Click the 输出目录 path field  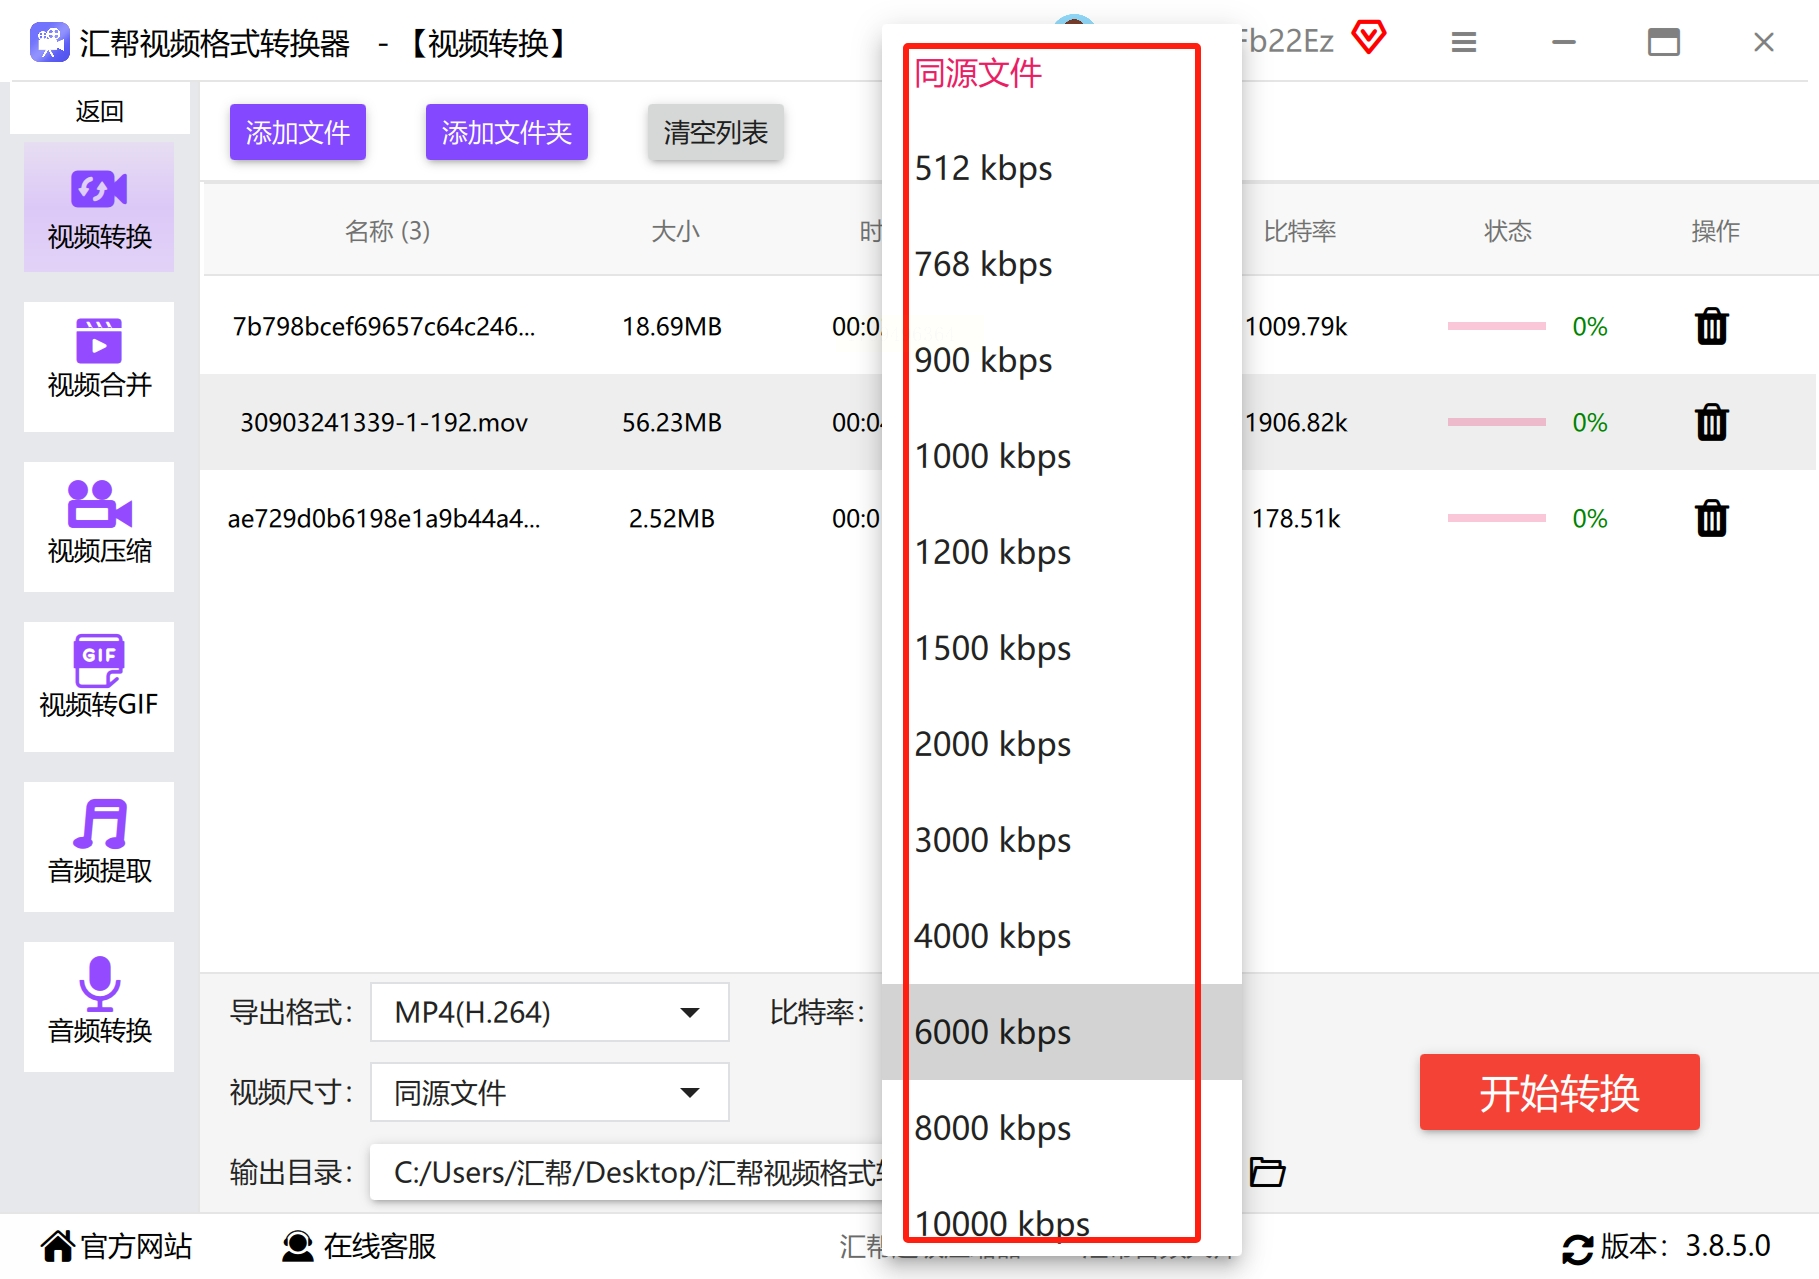pos(627,1172)
